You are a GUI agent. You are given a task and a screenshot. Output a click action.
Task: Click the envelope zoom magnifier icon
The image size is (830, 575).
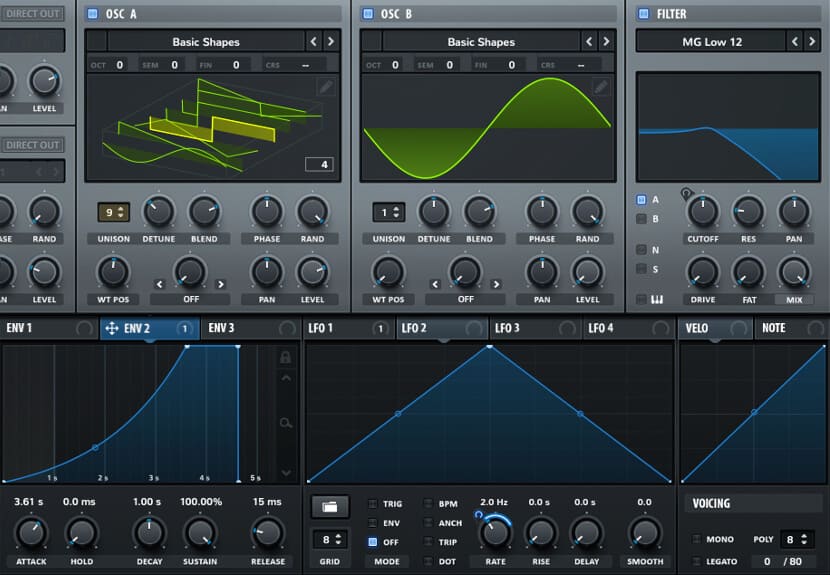286,423
